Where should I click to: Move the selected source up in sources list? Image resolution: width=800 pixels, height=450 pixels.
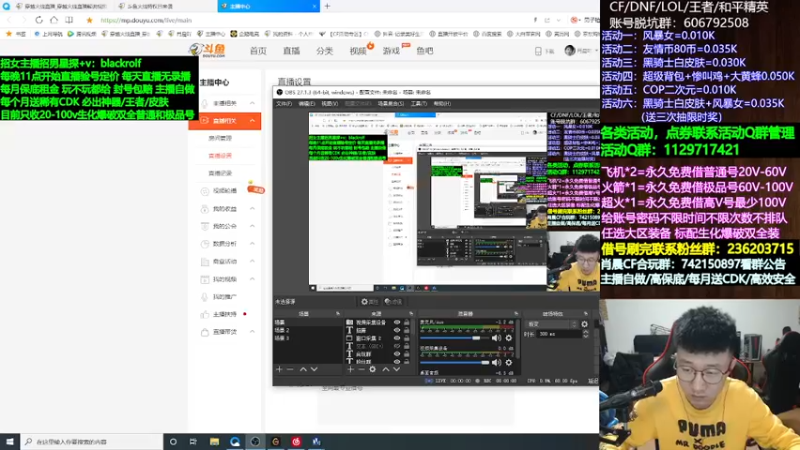point(386,369)
